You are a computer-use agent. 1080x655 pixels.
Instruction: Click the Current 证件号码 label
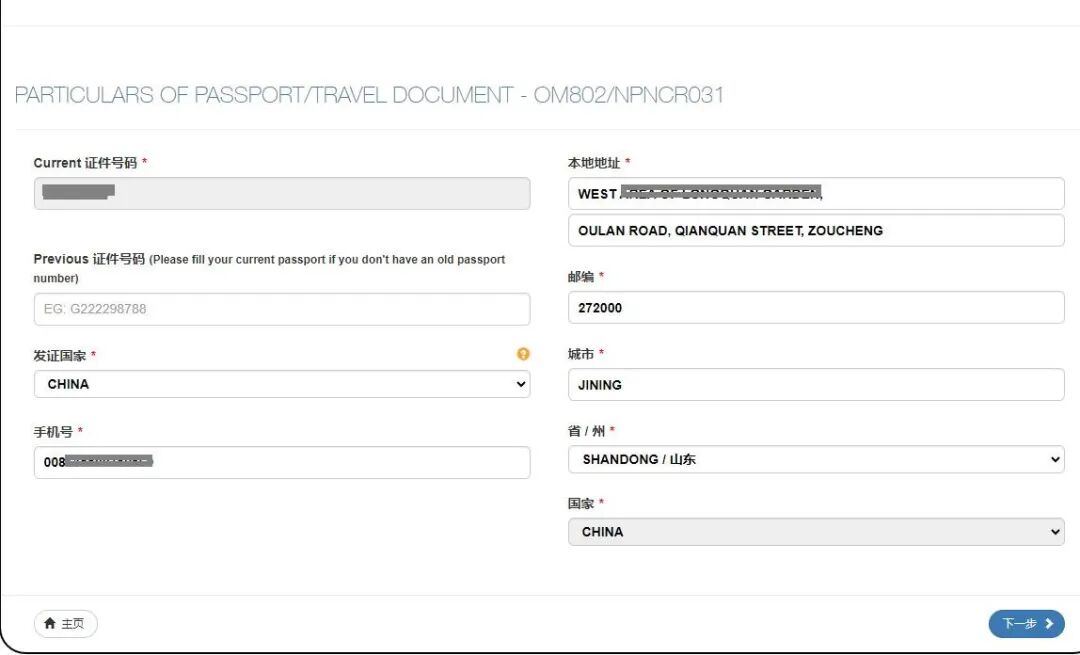click(85, 163)
